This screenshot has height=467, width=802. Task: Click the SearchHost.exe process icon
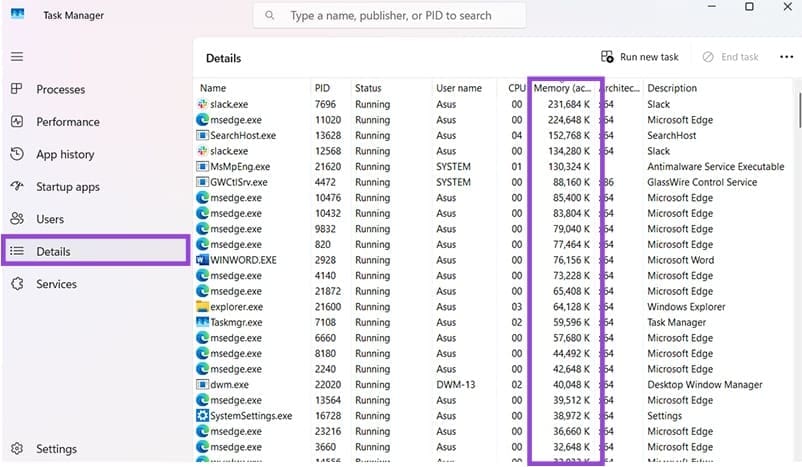[x=203, y=135]
